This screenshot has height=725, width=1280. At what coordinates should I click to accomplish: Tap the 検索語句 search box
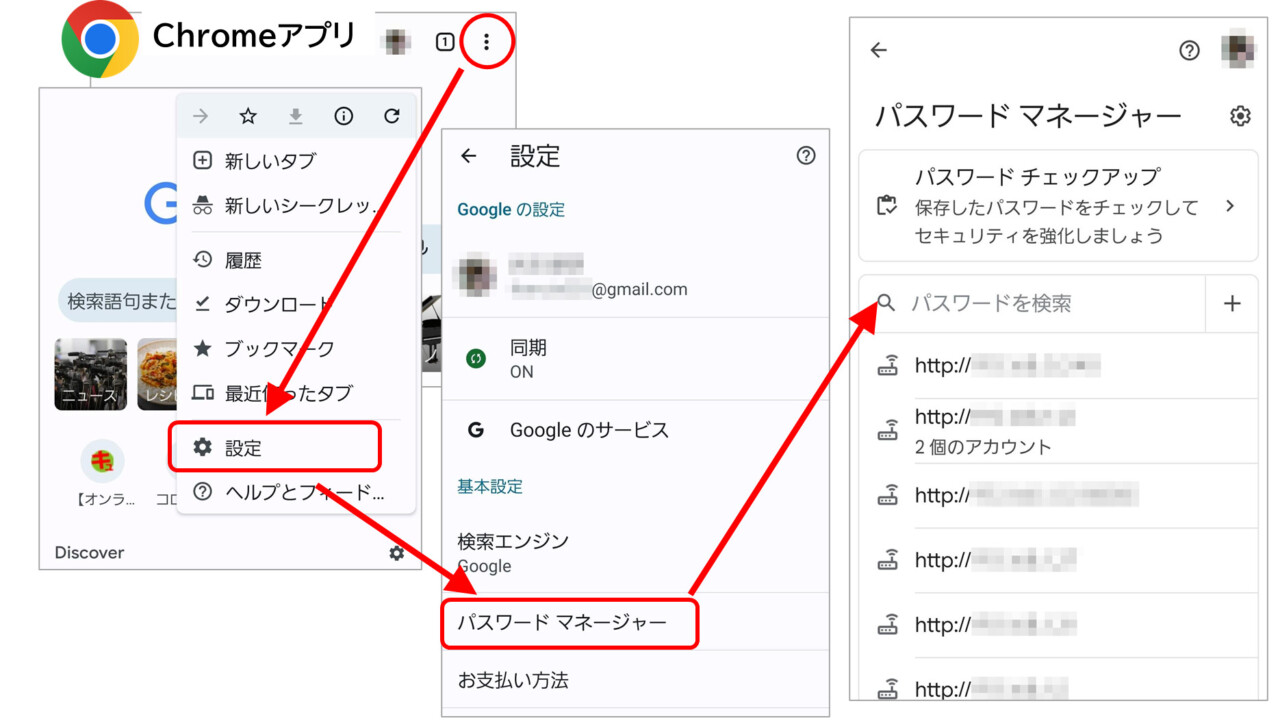pyautogui.click(x=118, y=301)
